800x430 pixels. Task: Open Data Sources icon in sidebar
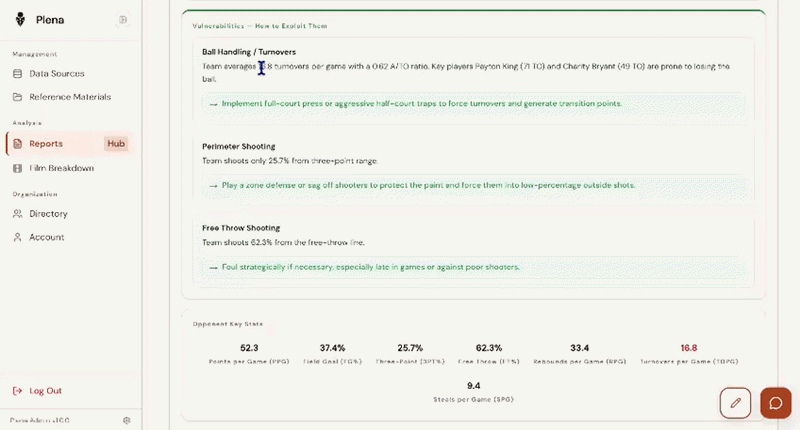tap(18, 73)
